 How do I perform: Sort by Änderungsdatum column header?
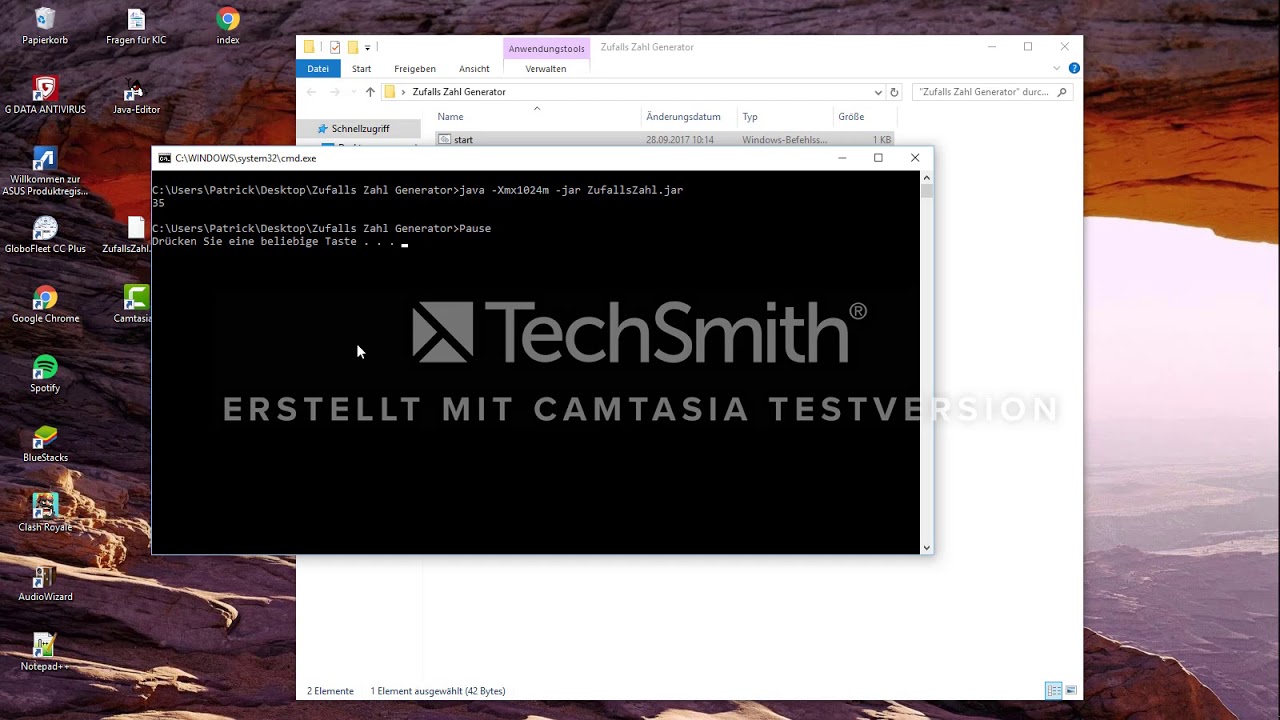[x=687, y=117]
